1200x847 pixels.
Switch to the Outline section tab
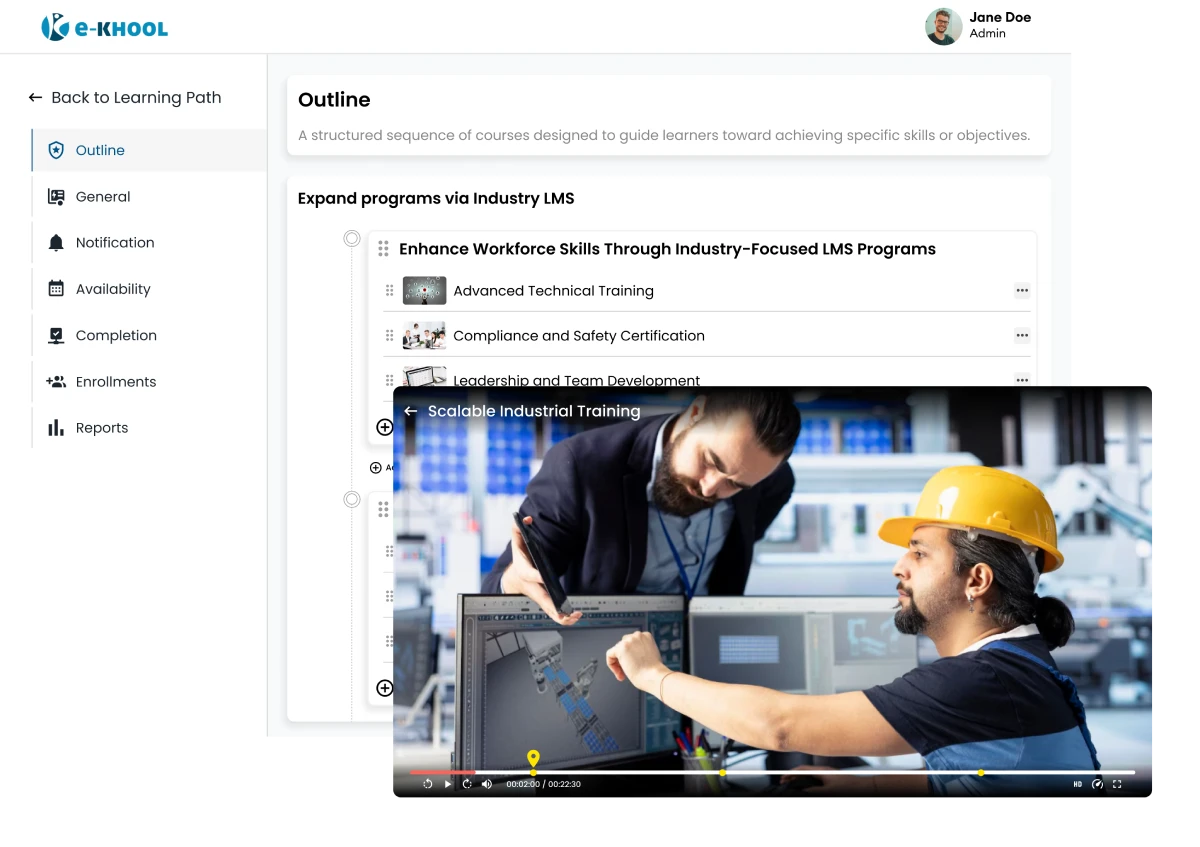click(100, 150)
